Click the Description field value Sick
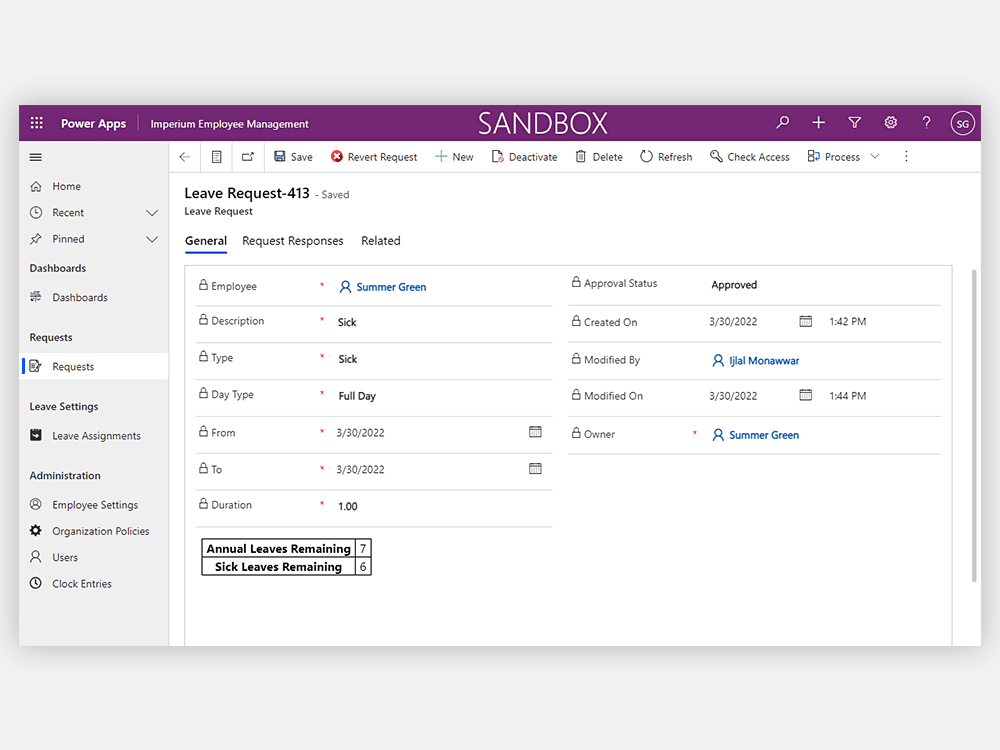 coord(347,322)
